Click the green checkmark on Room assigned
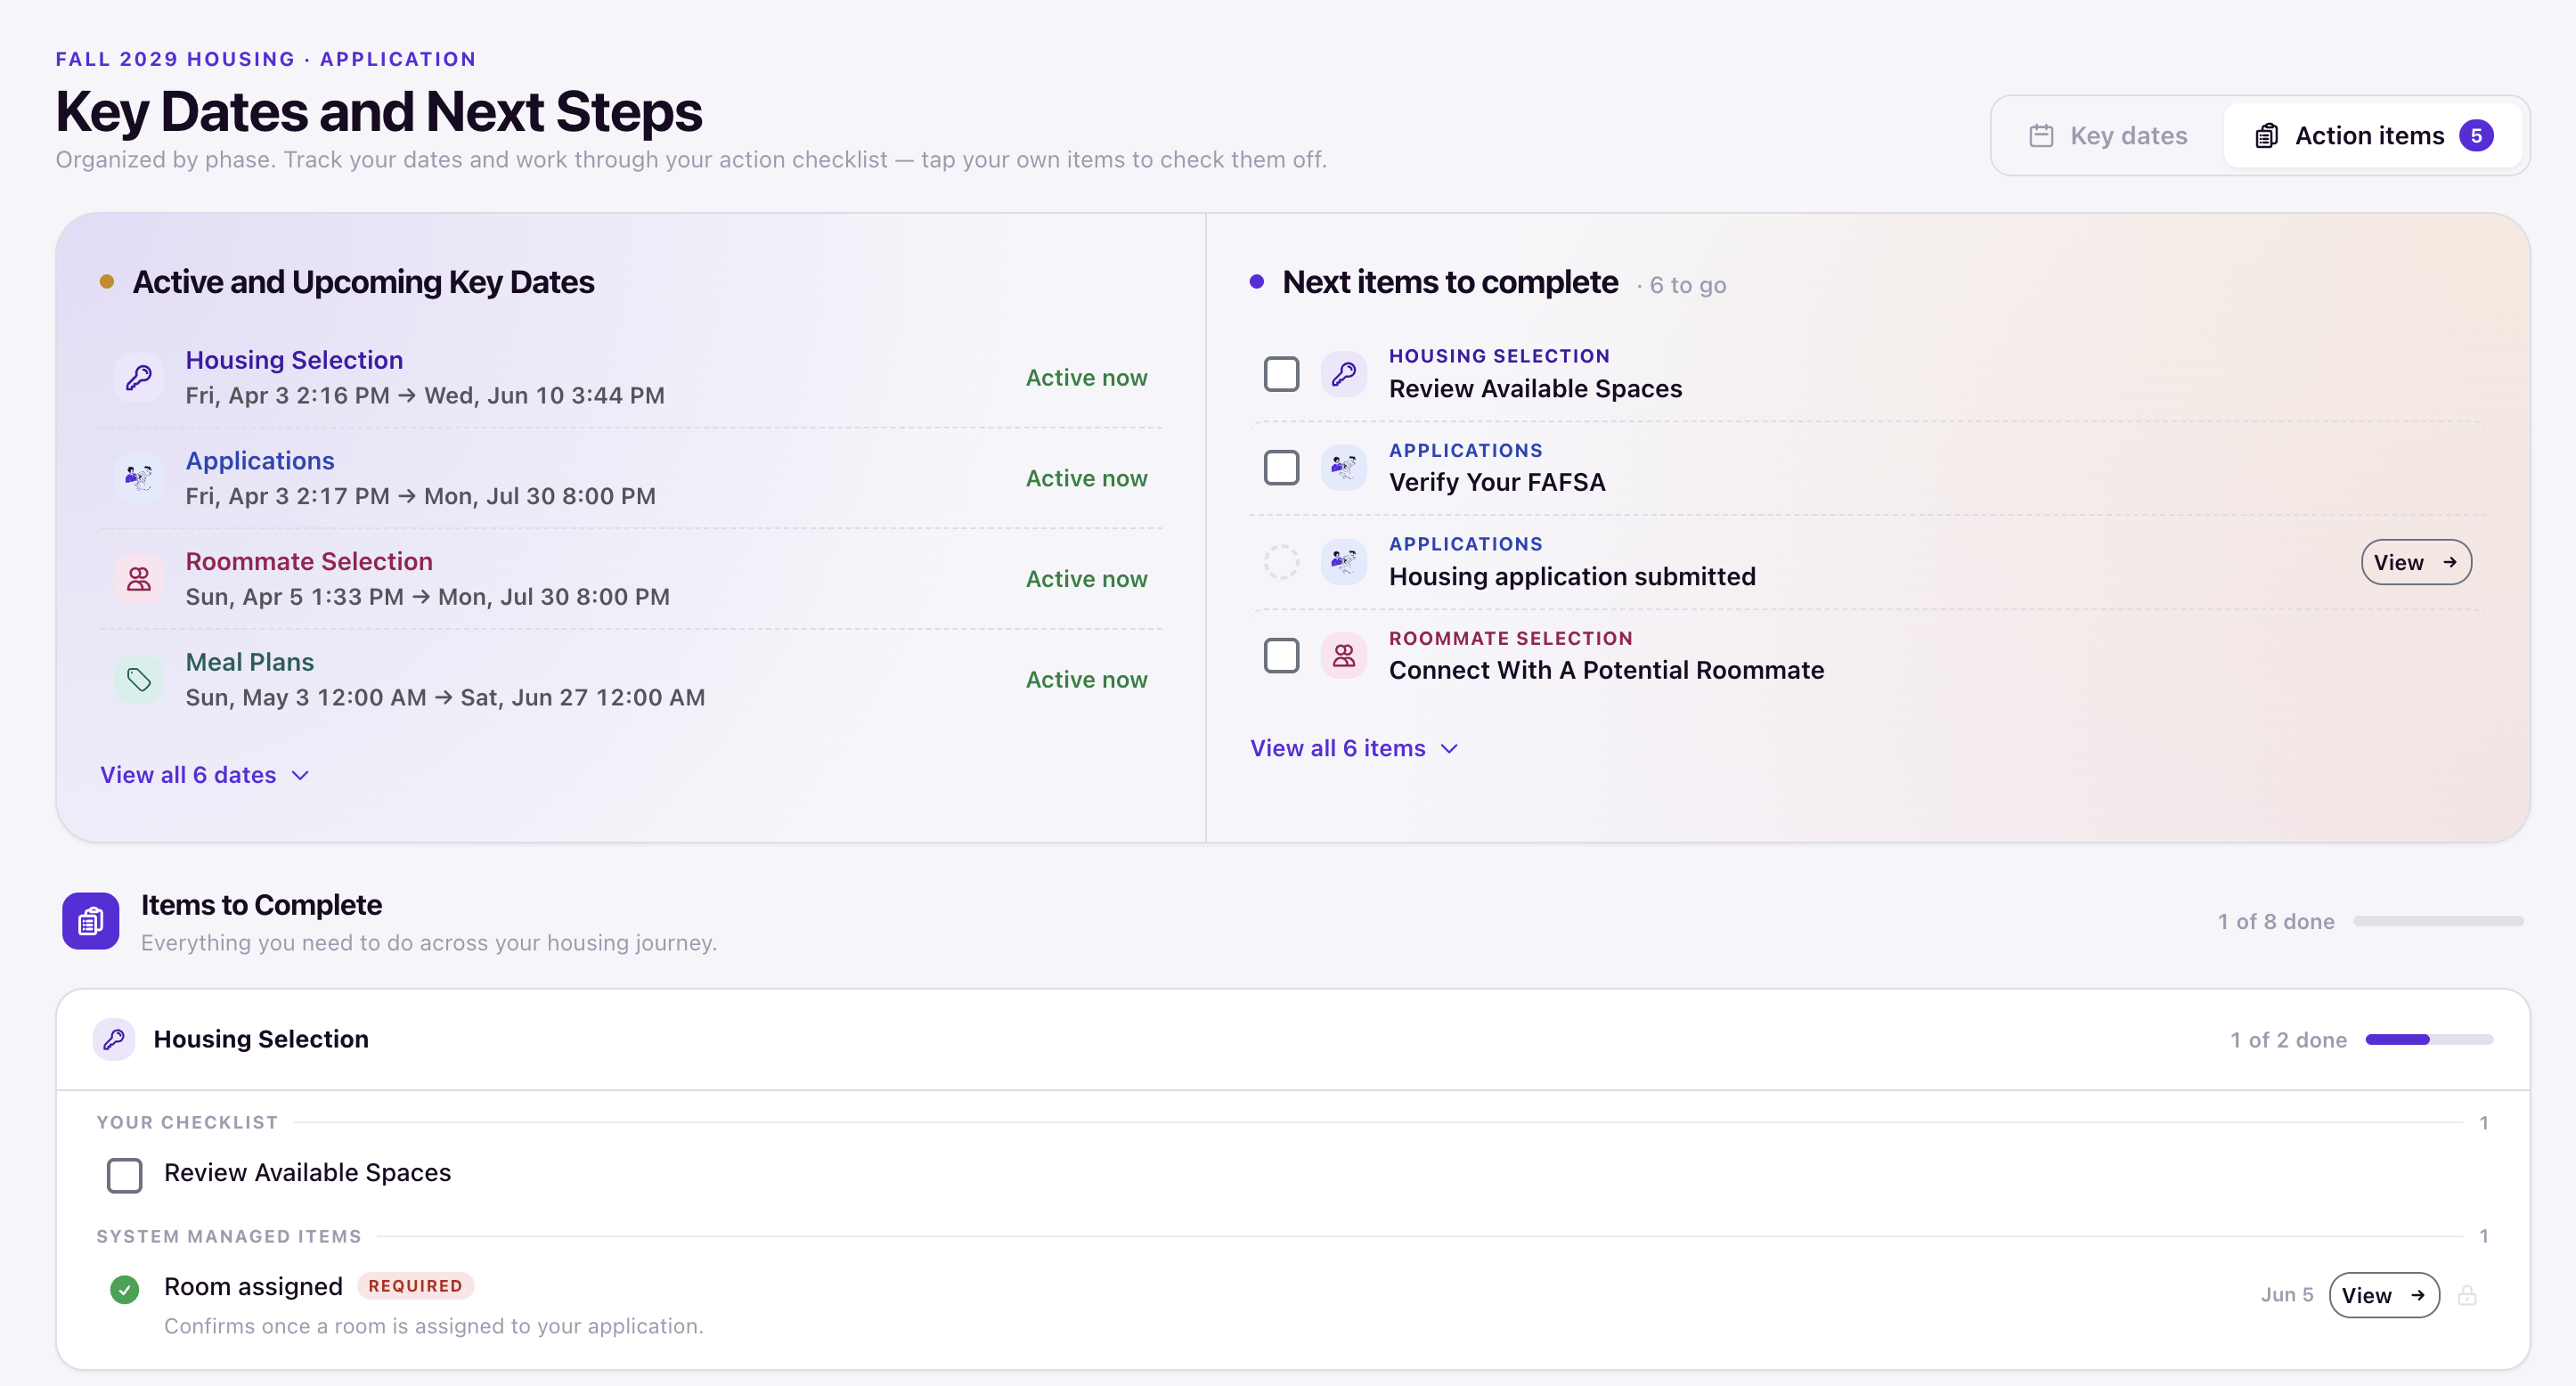Image resolution: width=2576 pixels, height=1386 pixels. click(124, 1290)
